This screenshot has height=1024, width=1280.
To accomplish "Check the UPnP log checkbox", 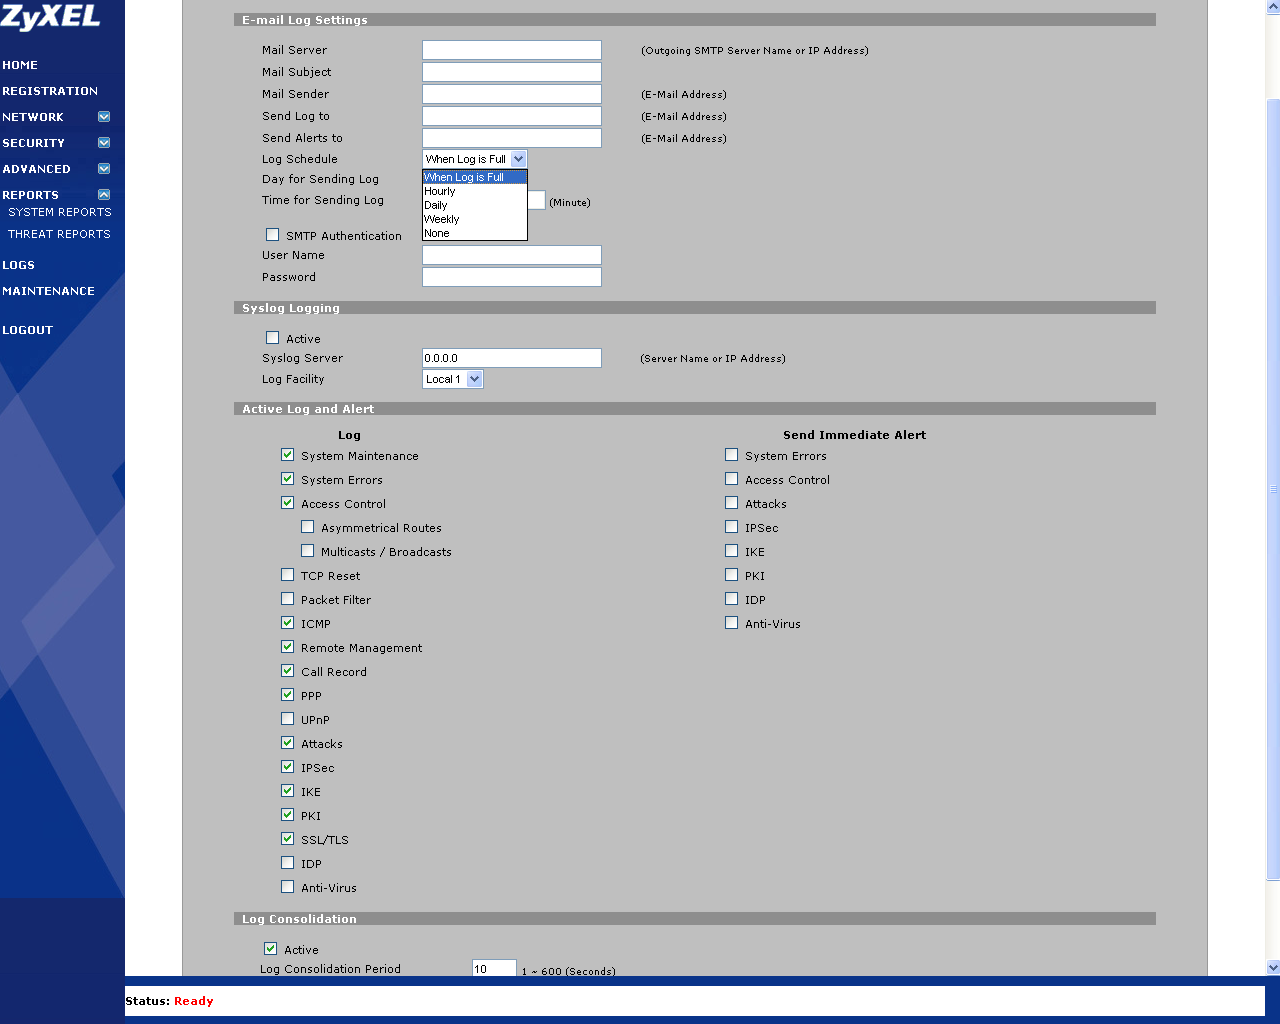I will point(288,719).
